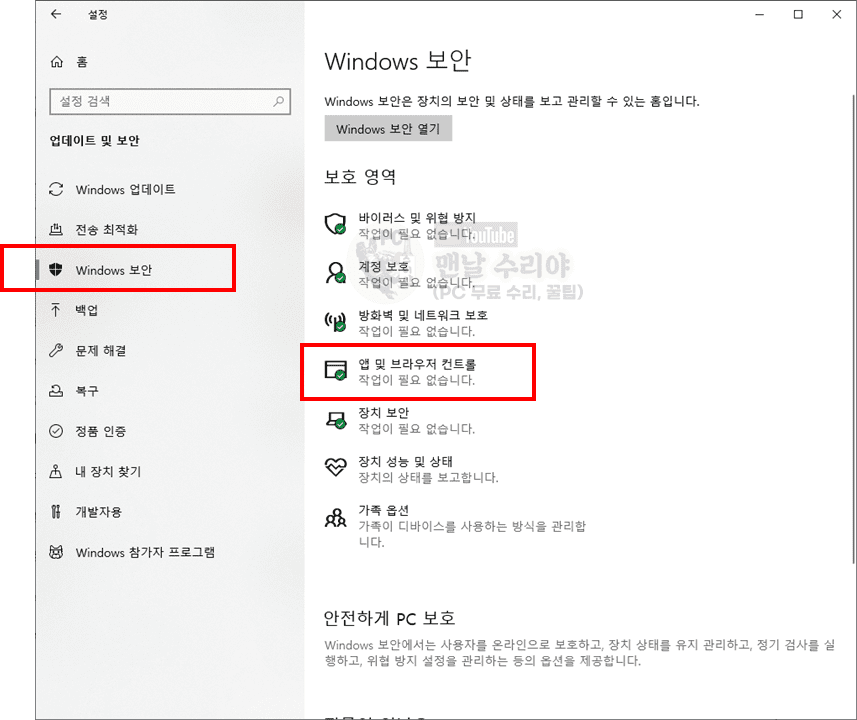Select 복구 in the sidebar
The height and width of the screenshot is (720, 857).
click(x=86, y=391)
